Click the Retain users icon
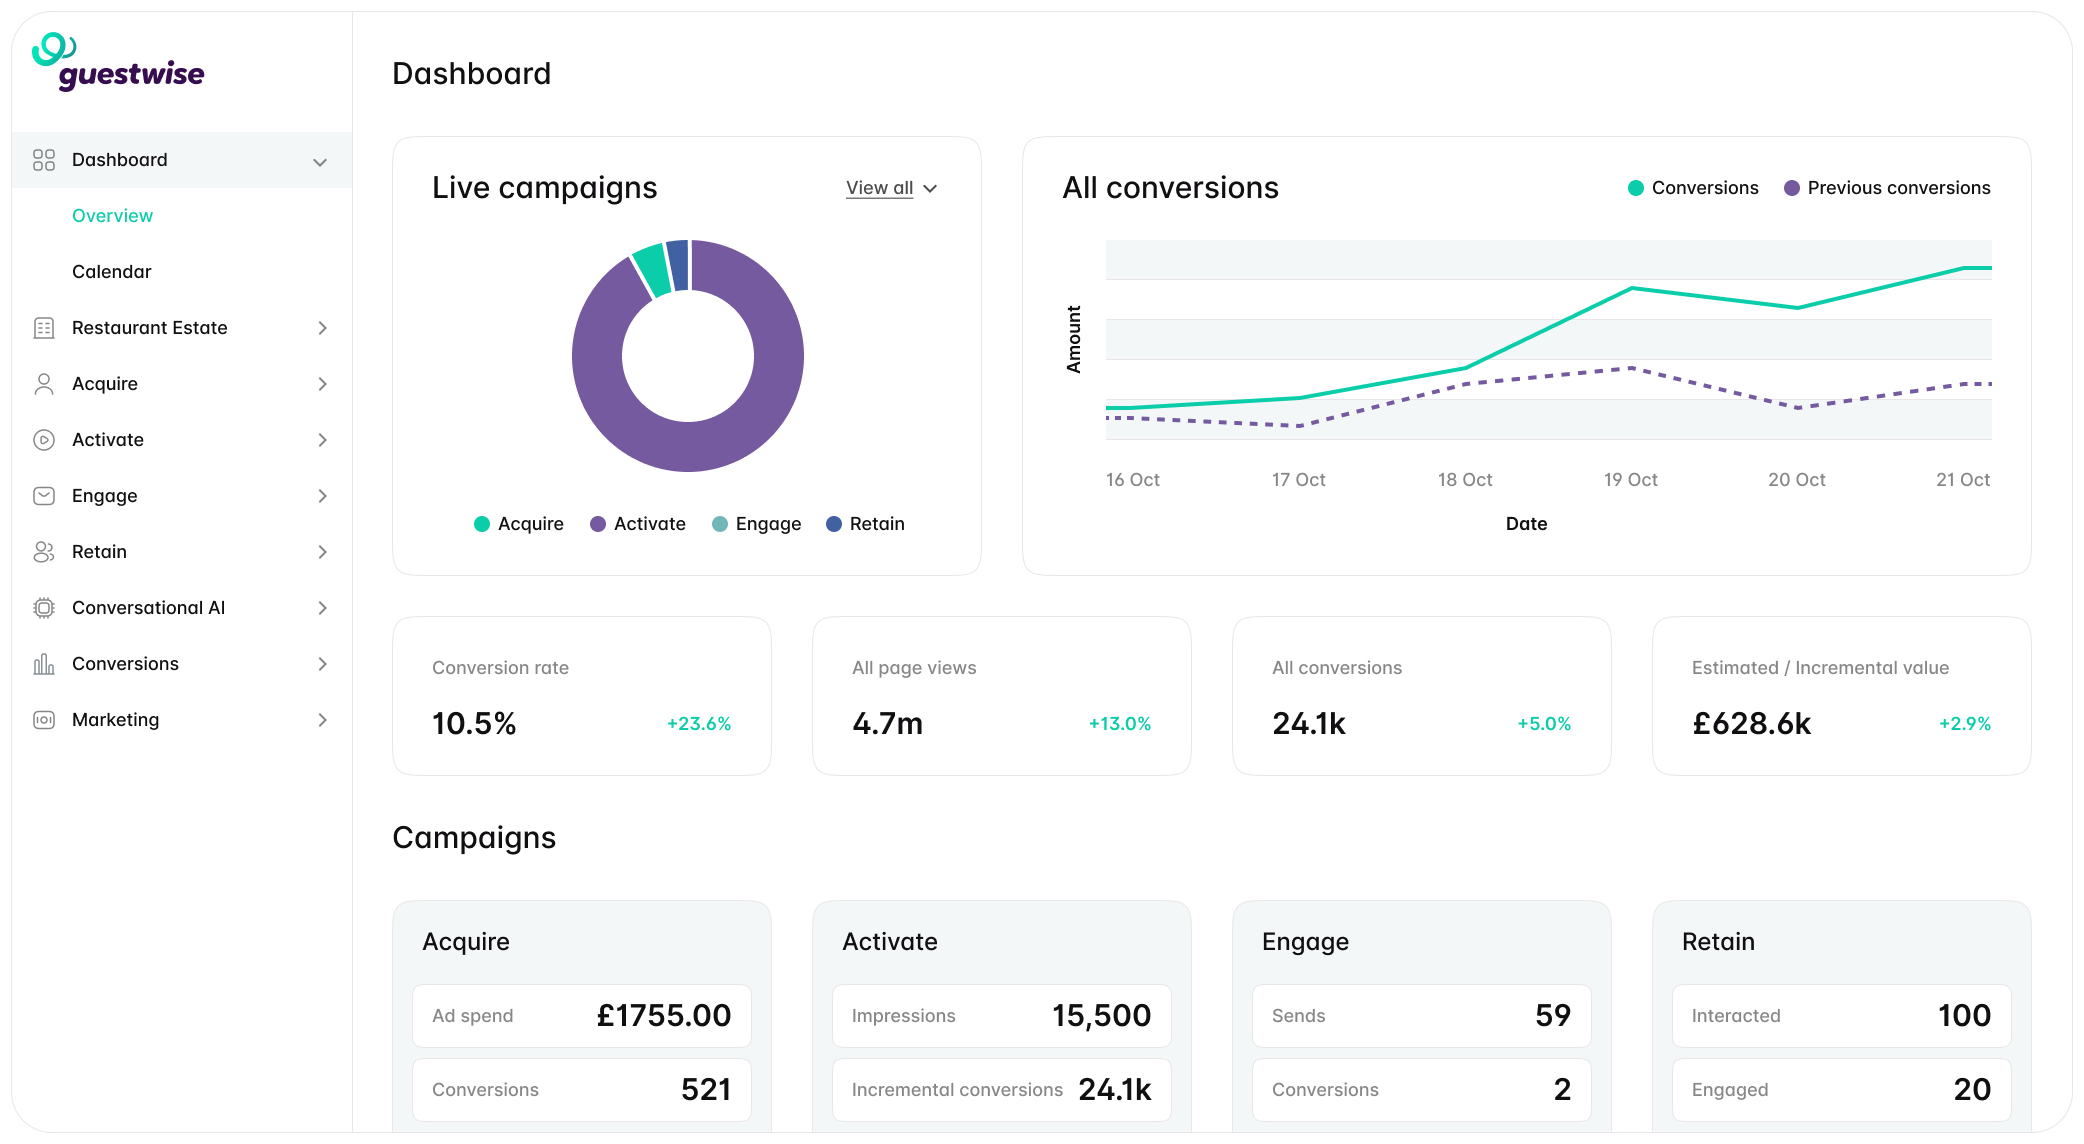Screen dimensions: 2084x1144 click(x=44, y=552)
